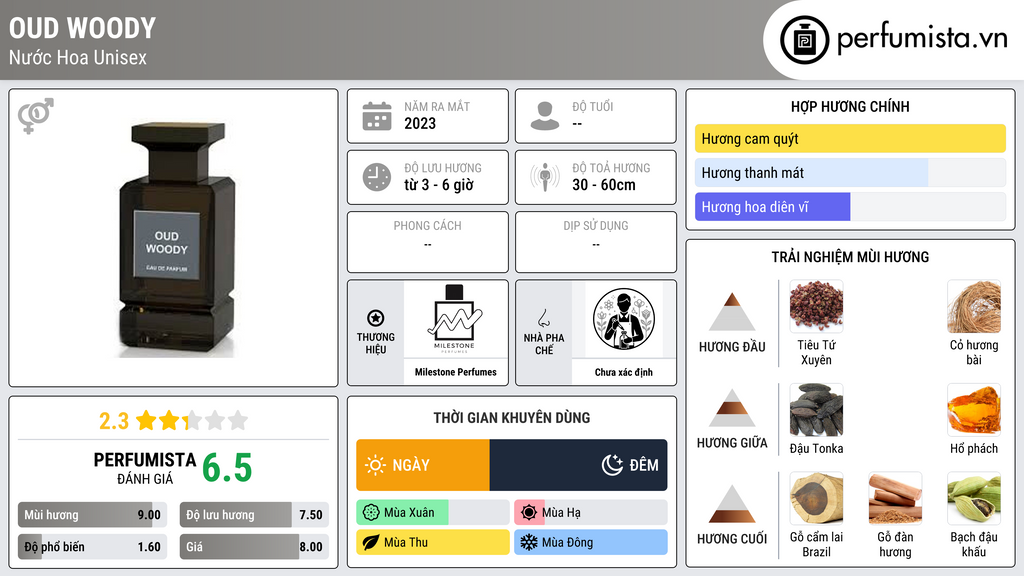This screenshot has width=1024, height=576.
Task: Click the star rating row beside 2.3
Action: (x=192, y=420)
